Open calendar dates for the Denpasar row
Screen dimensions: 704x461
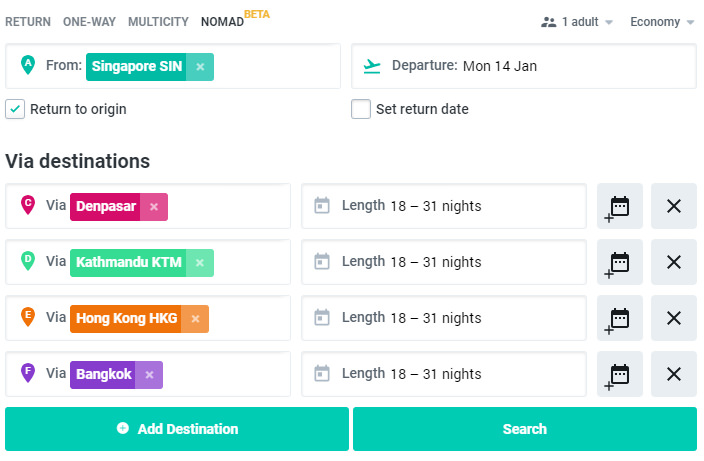point(619,207)
